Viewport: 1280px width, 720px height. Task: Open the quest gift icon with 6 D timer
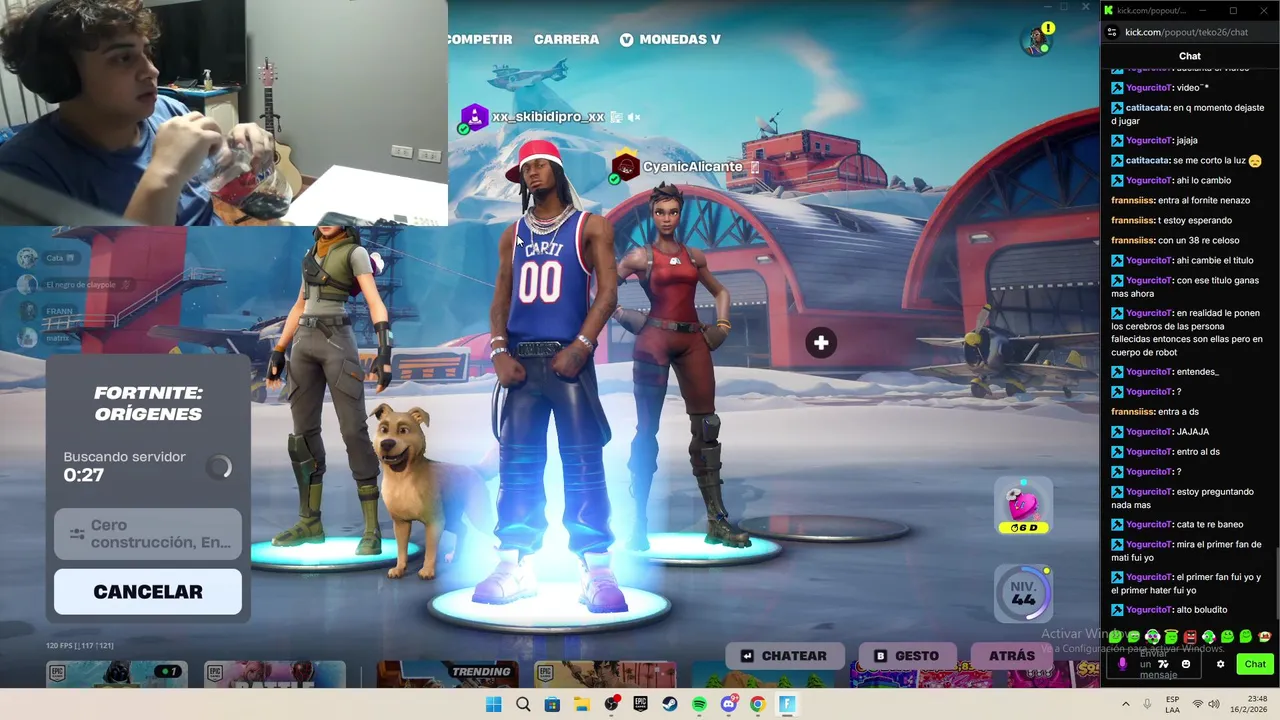tap(1023, 505)
